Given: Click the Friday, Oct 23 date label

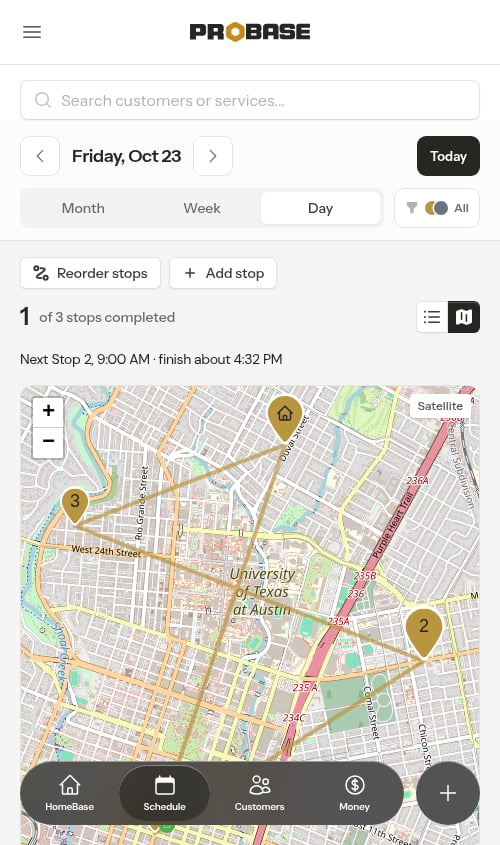Looking at the screenshot, I should point(127,156).
